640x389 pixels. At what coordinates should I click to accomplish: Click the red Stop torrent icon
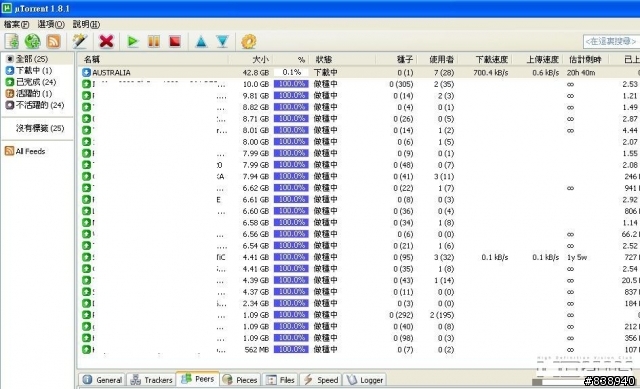pyautogui.click(x=175, y=41)
